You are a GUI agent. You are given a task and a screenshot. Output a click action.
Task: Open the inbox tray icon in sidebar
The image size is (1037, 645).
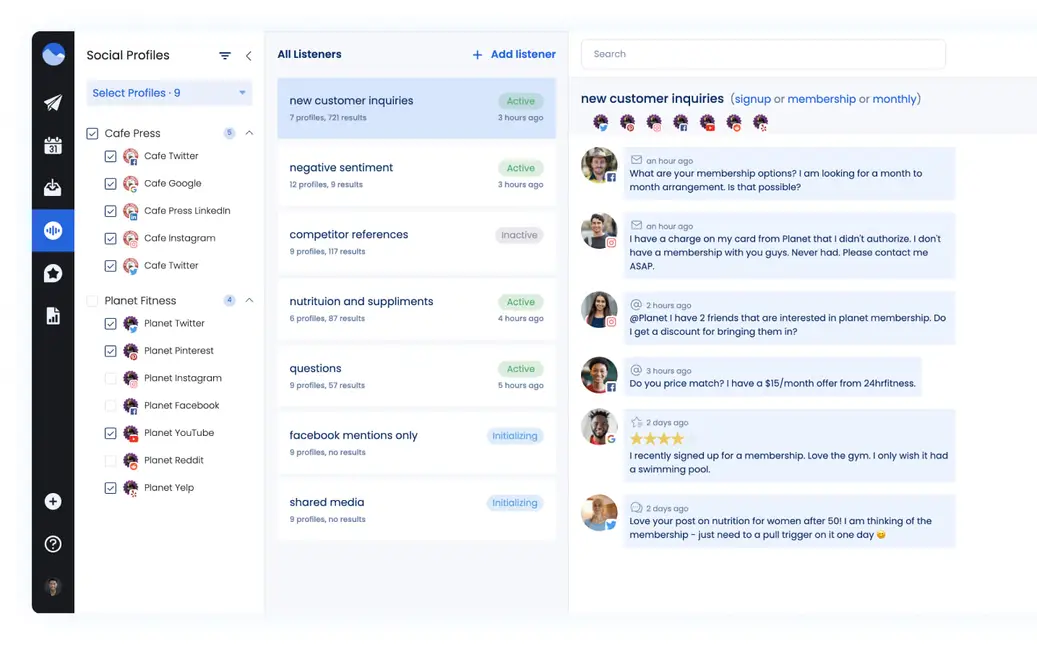[x=52, y=187]
